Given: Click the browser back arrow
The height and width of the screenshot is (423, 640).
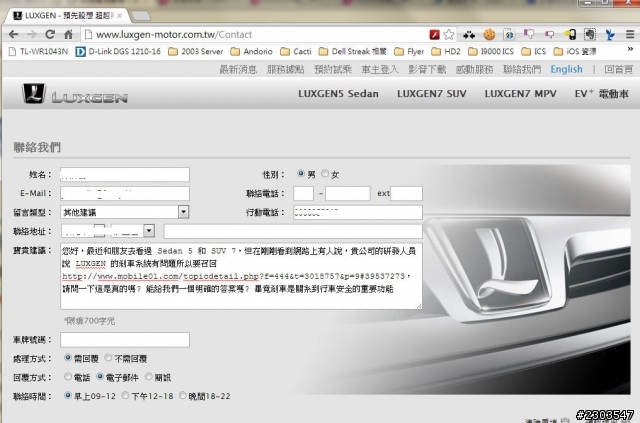Looking at the screenshot, I should (x=13, y=35).
